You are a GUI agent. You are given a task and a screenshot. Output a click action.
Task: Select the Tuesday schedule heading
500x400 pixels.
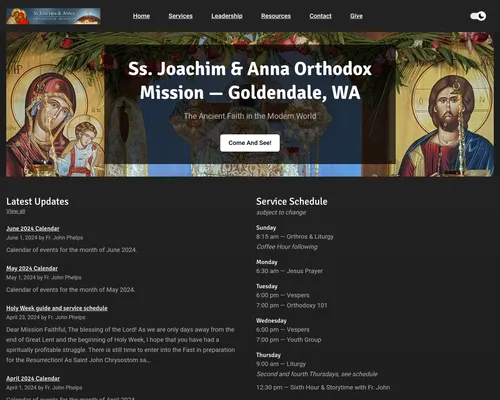pos(267,286)
